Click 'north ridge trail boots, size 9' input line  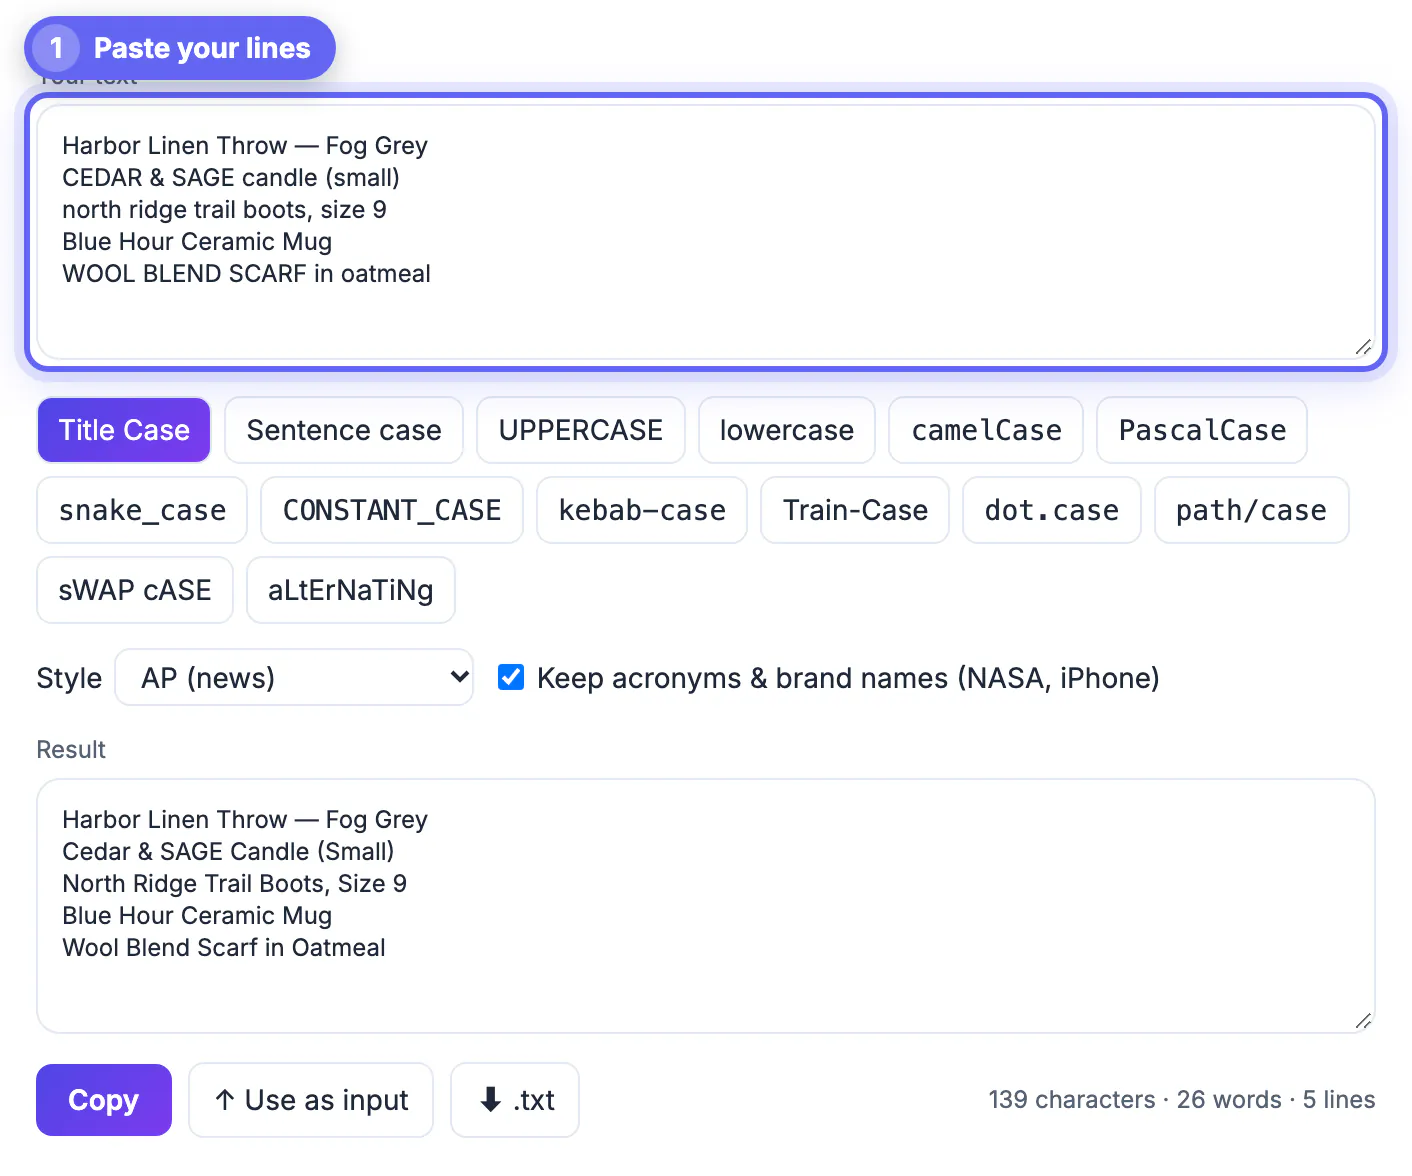pos(224,210)
